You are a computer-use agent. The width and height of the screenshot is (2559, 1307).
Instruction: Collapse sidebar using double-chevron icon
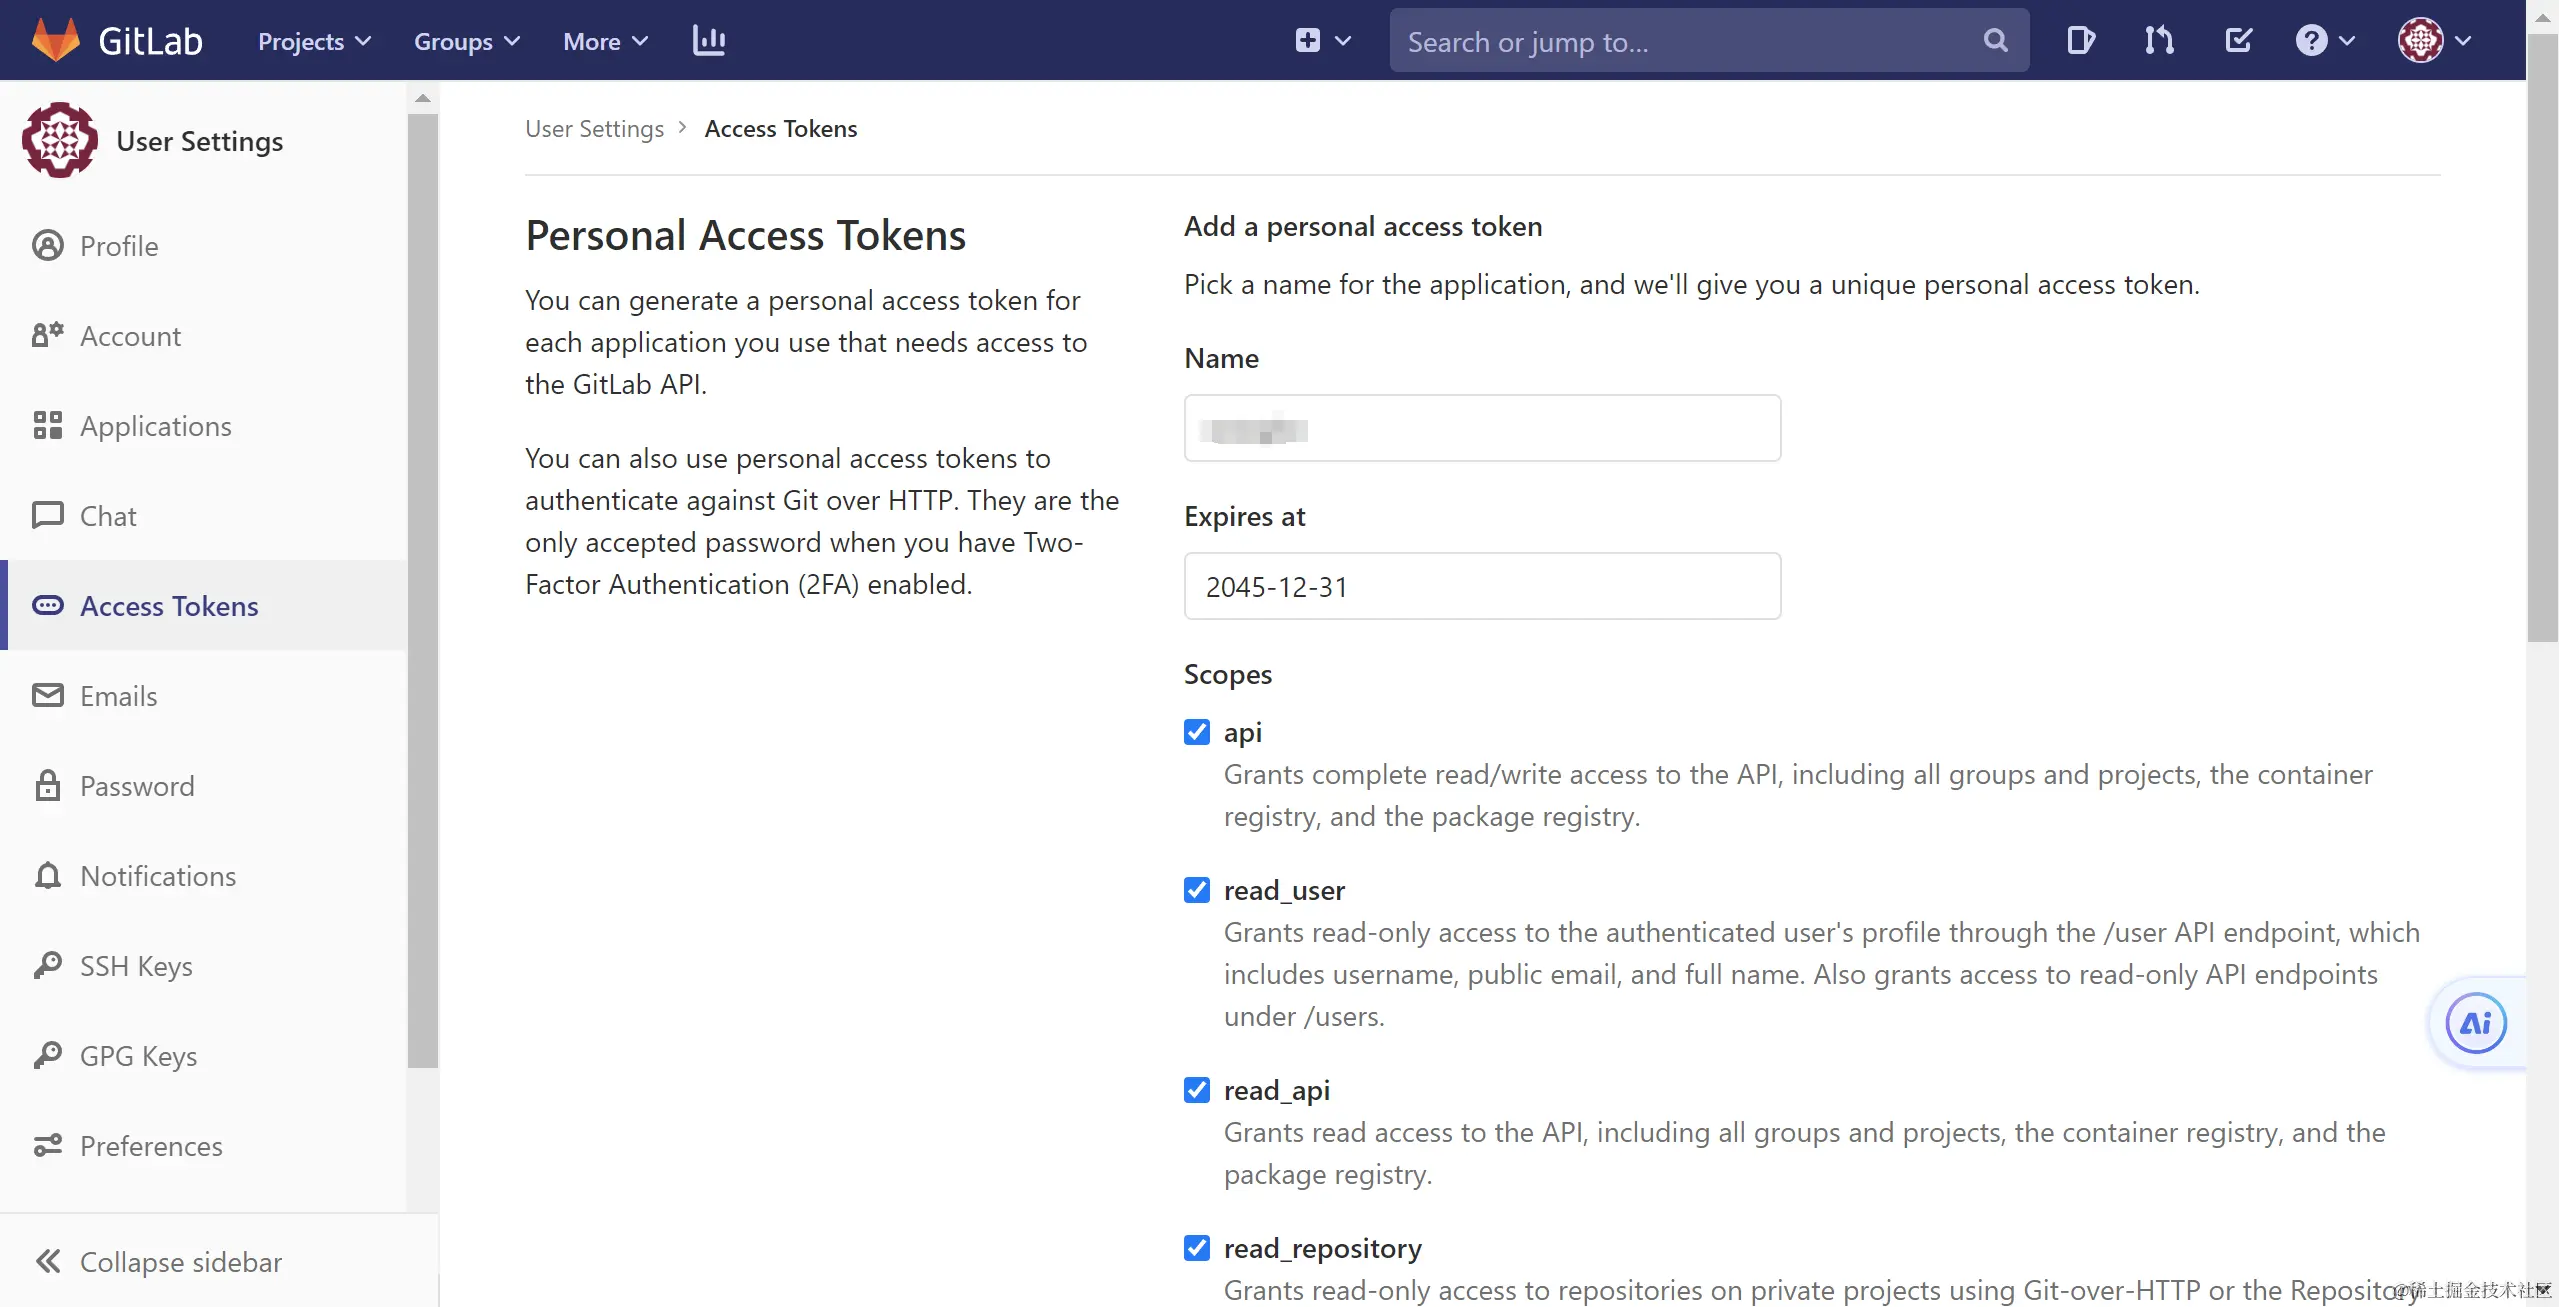click(48, 1261)
